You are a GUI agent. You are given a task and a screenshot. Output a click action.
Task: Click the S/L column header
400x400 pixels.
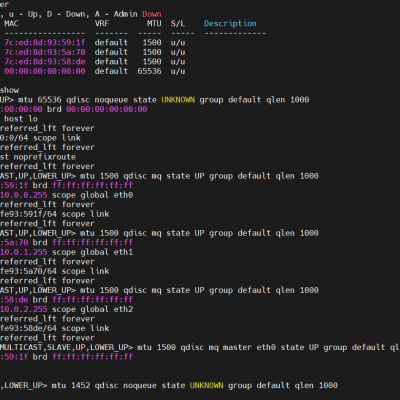[x=178, y=24]
